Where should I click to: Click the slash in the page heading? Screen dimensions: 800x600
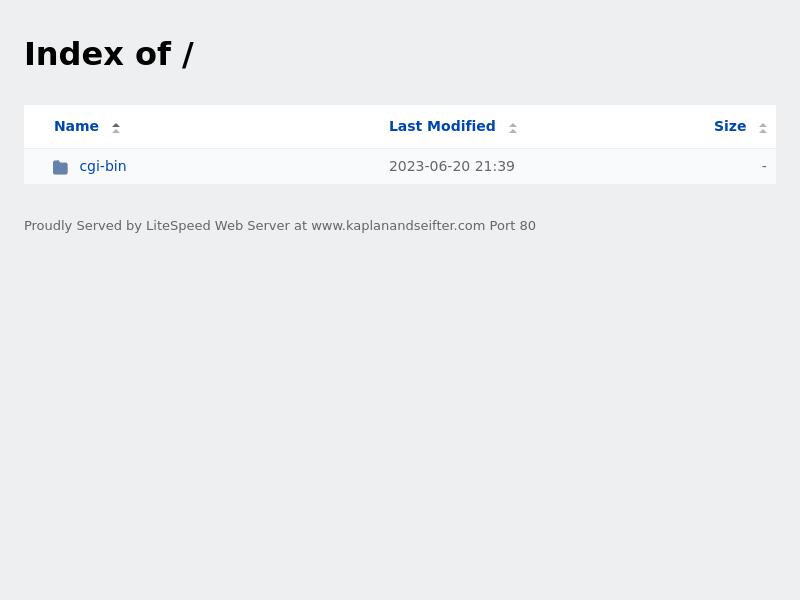(x=187, y=54)
